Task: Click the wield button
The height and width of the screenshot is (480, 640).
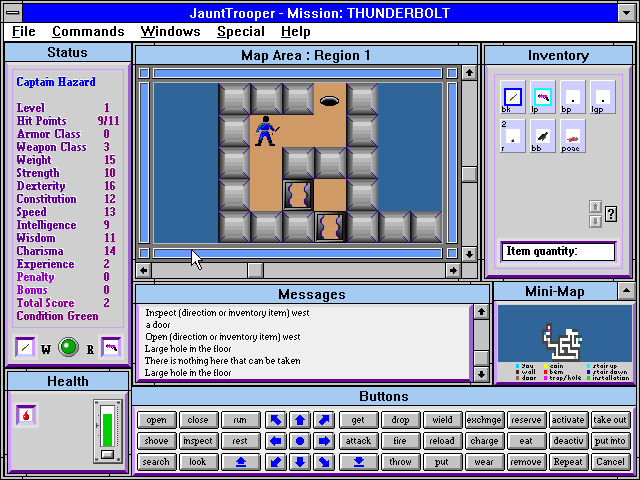Action: (x=442, y=420)
